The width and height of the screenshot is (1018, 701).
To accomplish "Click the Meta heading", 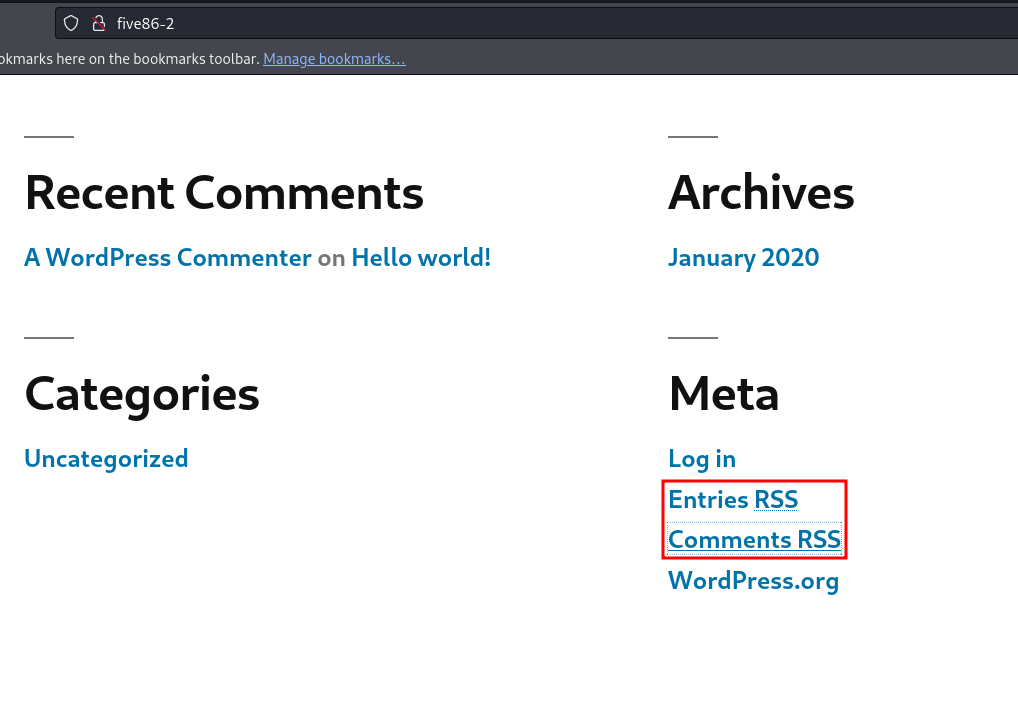I will [724, 394].
